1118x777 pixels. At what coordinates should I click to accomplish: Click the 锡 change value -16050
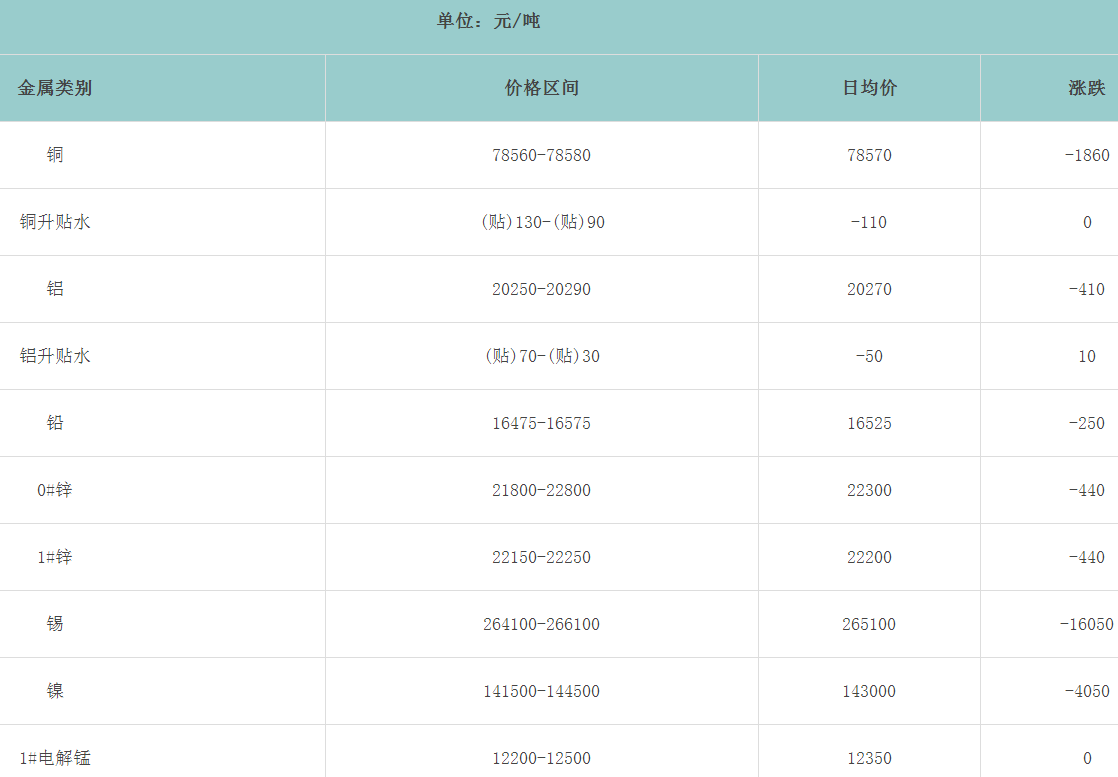[x=1086, y=625]
